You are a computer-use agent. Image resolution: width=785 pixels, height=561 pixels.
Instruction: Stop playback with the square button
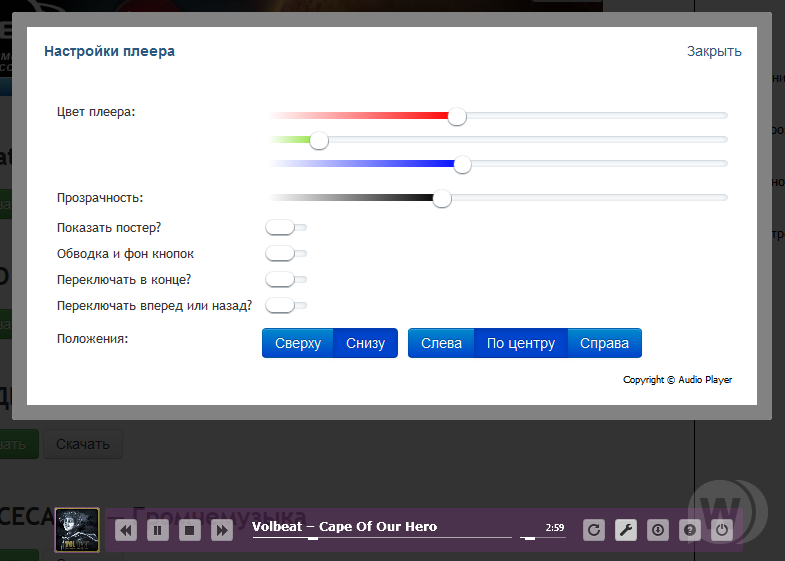pyautogui.click(x=190, y=530)
